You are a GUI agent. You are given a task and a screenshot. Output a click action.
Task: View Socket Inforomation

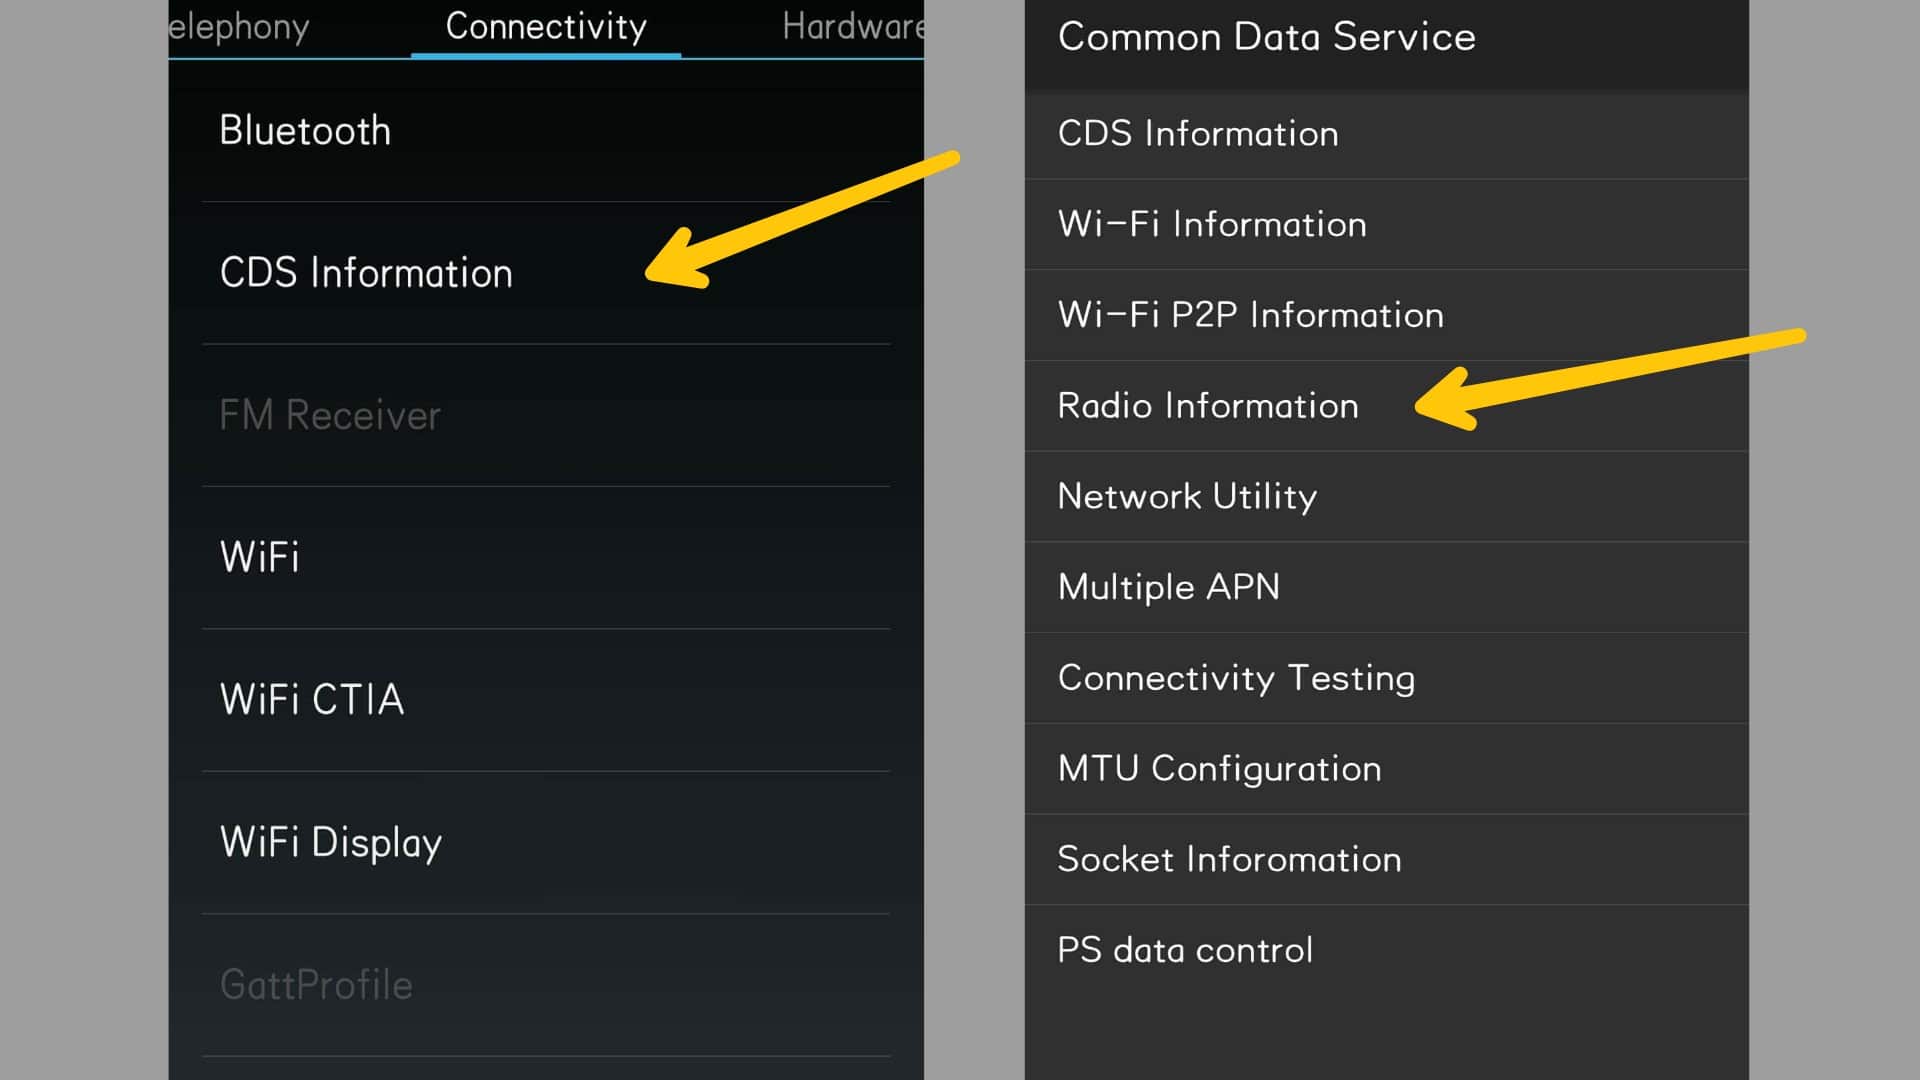1230,859
